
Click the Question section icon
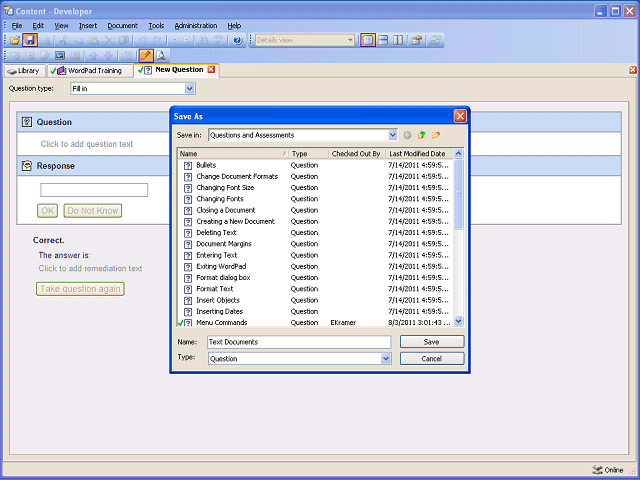click(27, 122)
